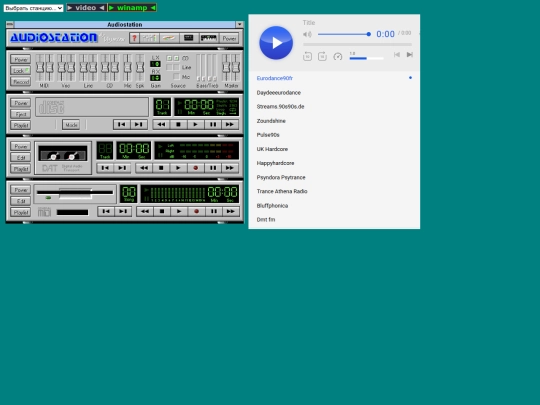Click the rewind 10 seconds icon
540x405 pixels.
[x=307, y=56]
